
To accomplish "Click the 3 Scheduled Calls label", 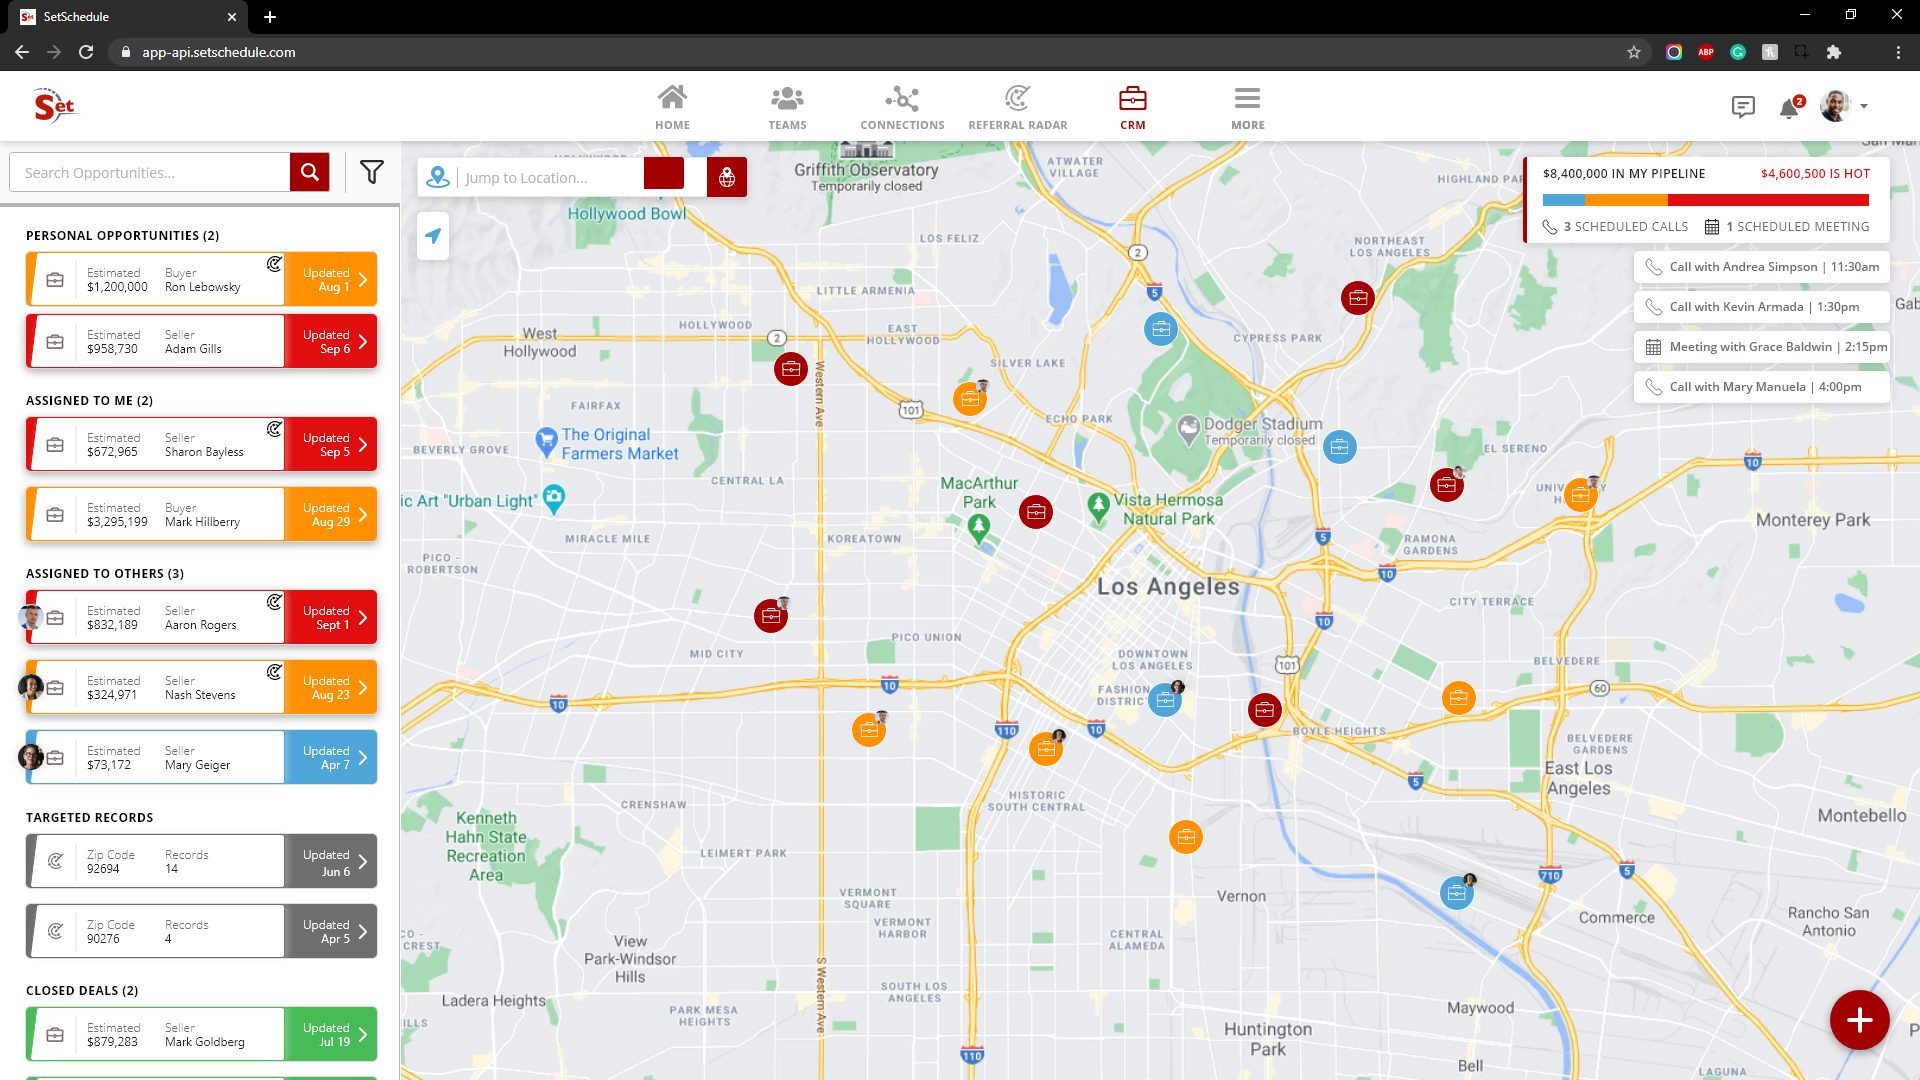I will point(1615,227).
